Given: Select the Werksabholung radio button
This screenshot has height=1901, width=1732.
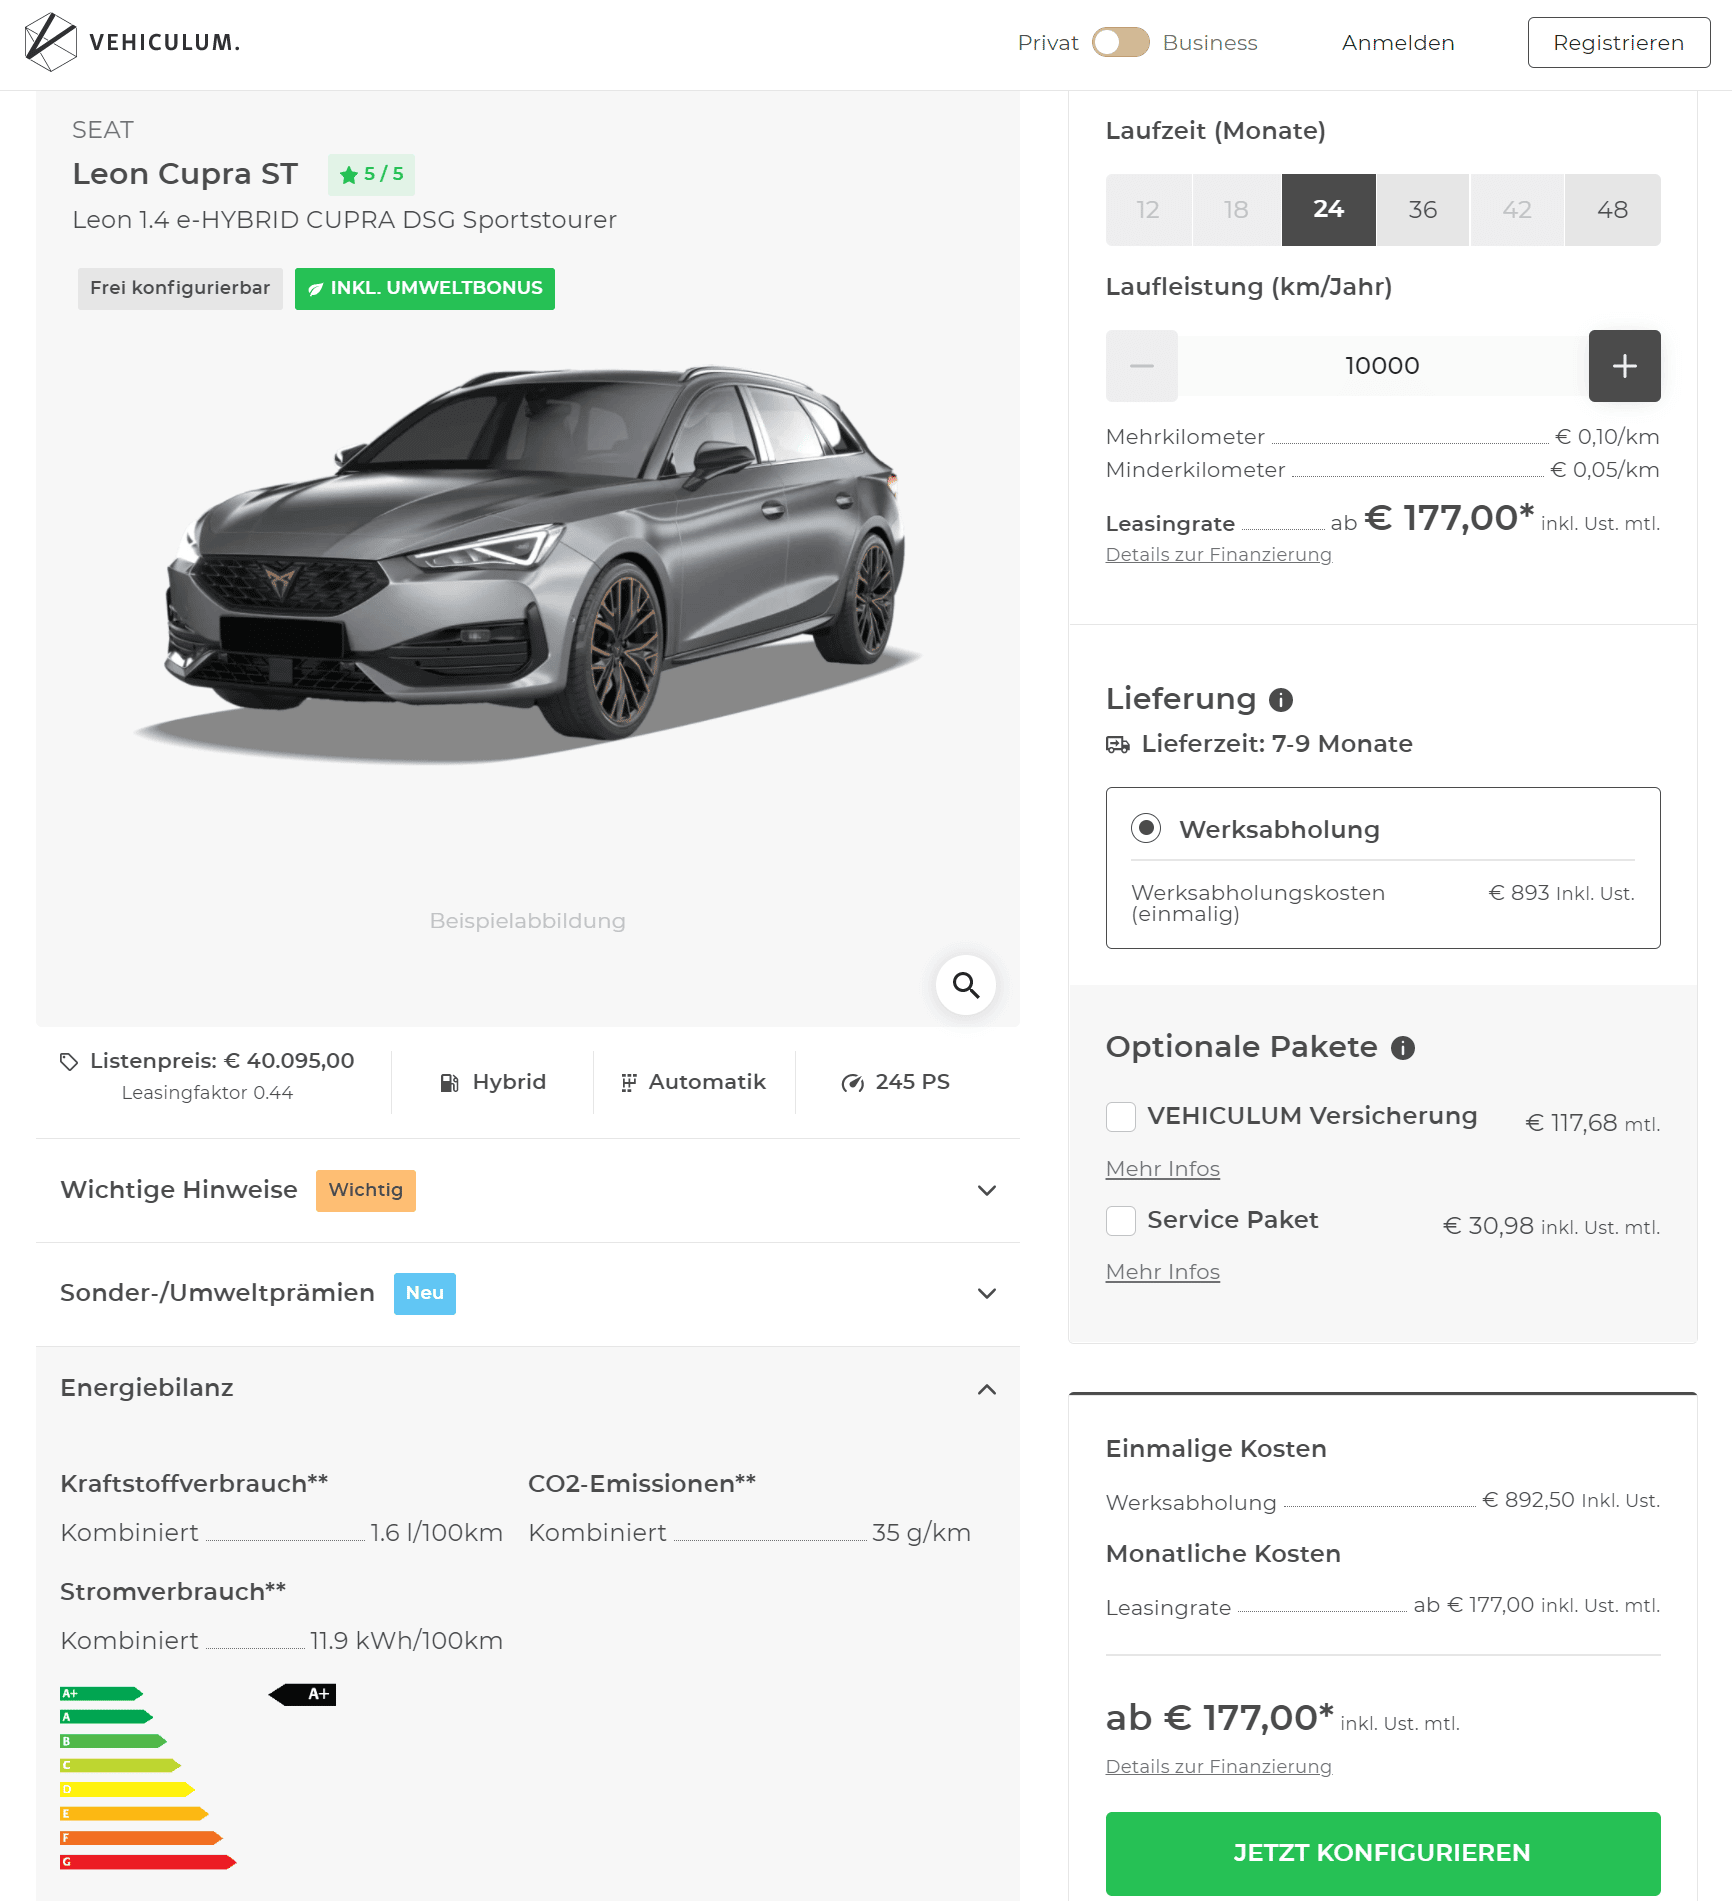Looking at the screenshot, I should coord(1146,828).
